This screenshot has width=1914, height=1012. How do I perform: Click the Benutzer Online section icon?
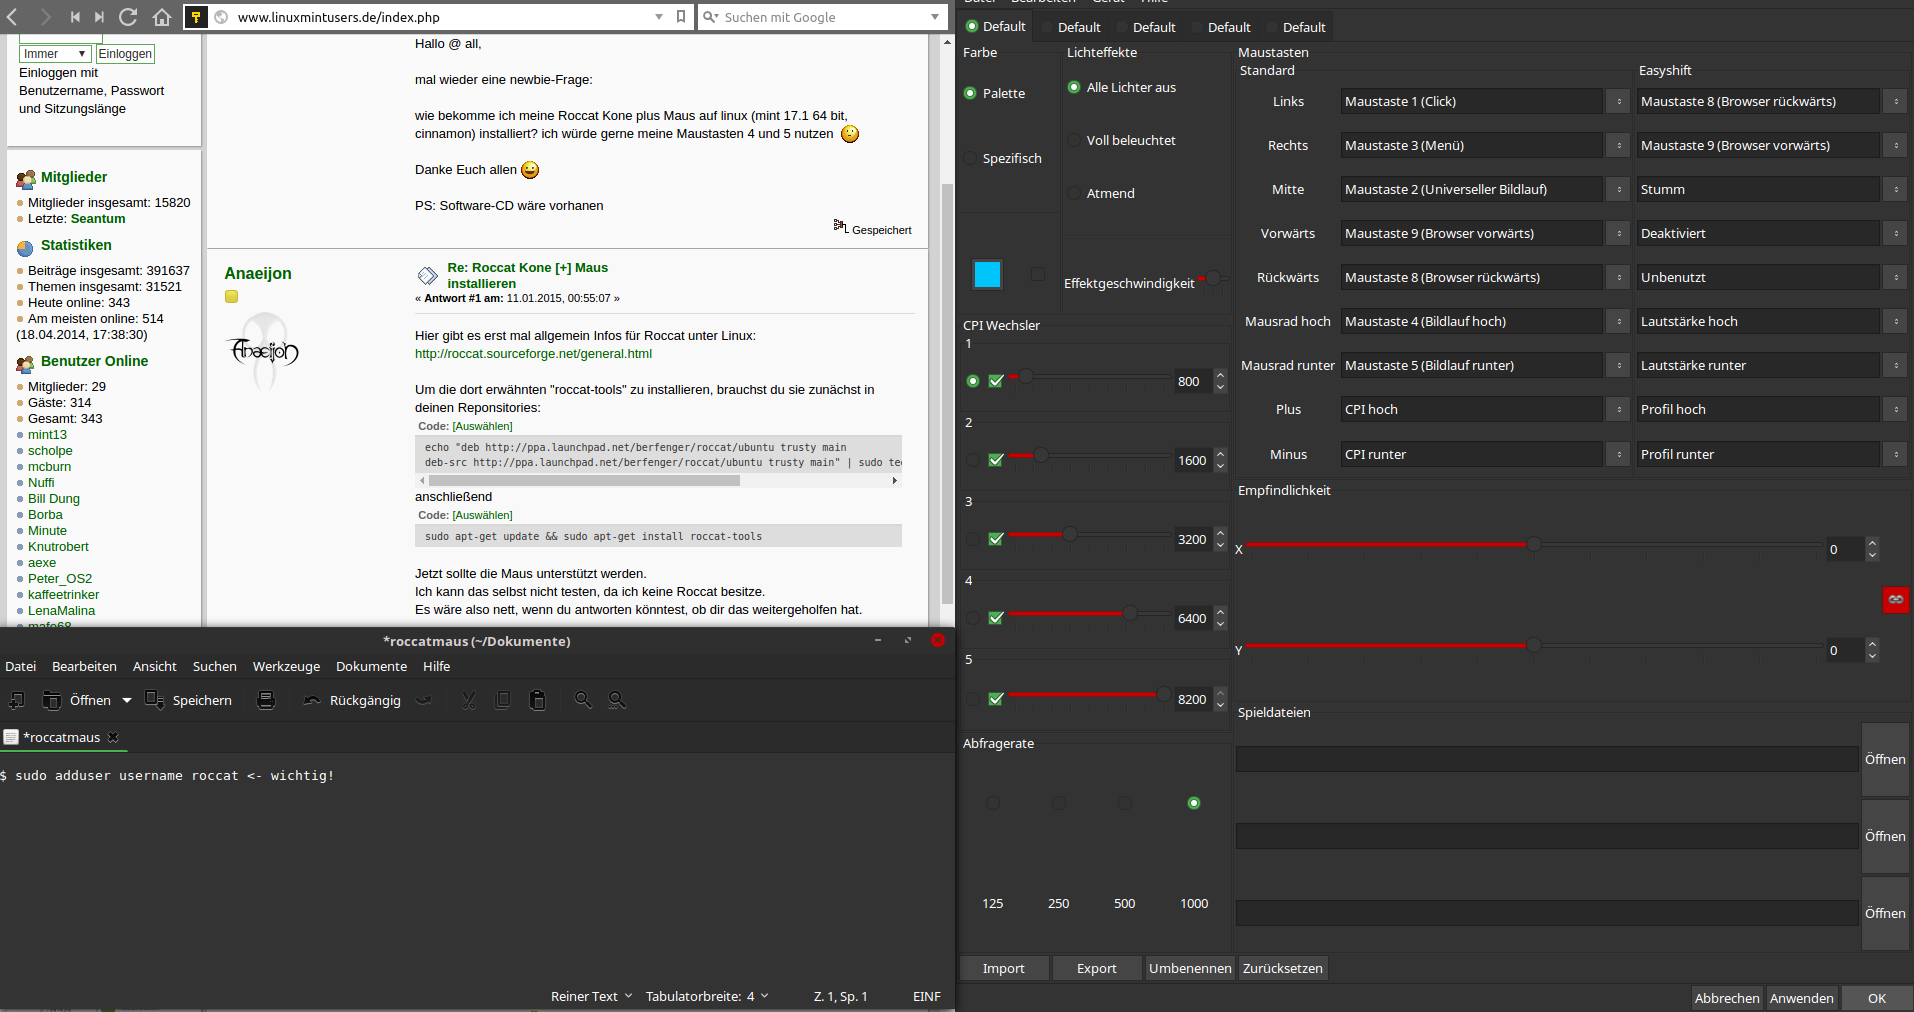[26, 363]
